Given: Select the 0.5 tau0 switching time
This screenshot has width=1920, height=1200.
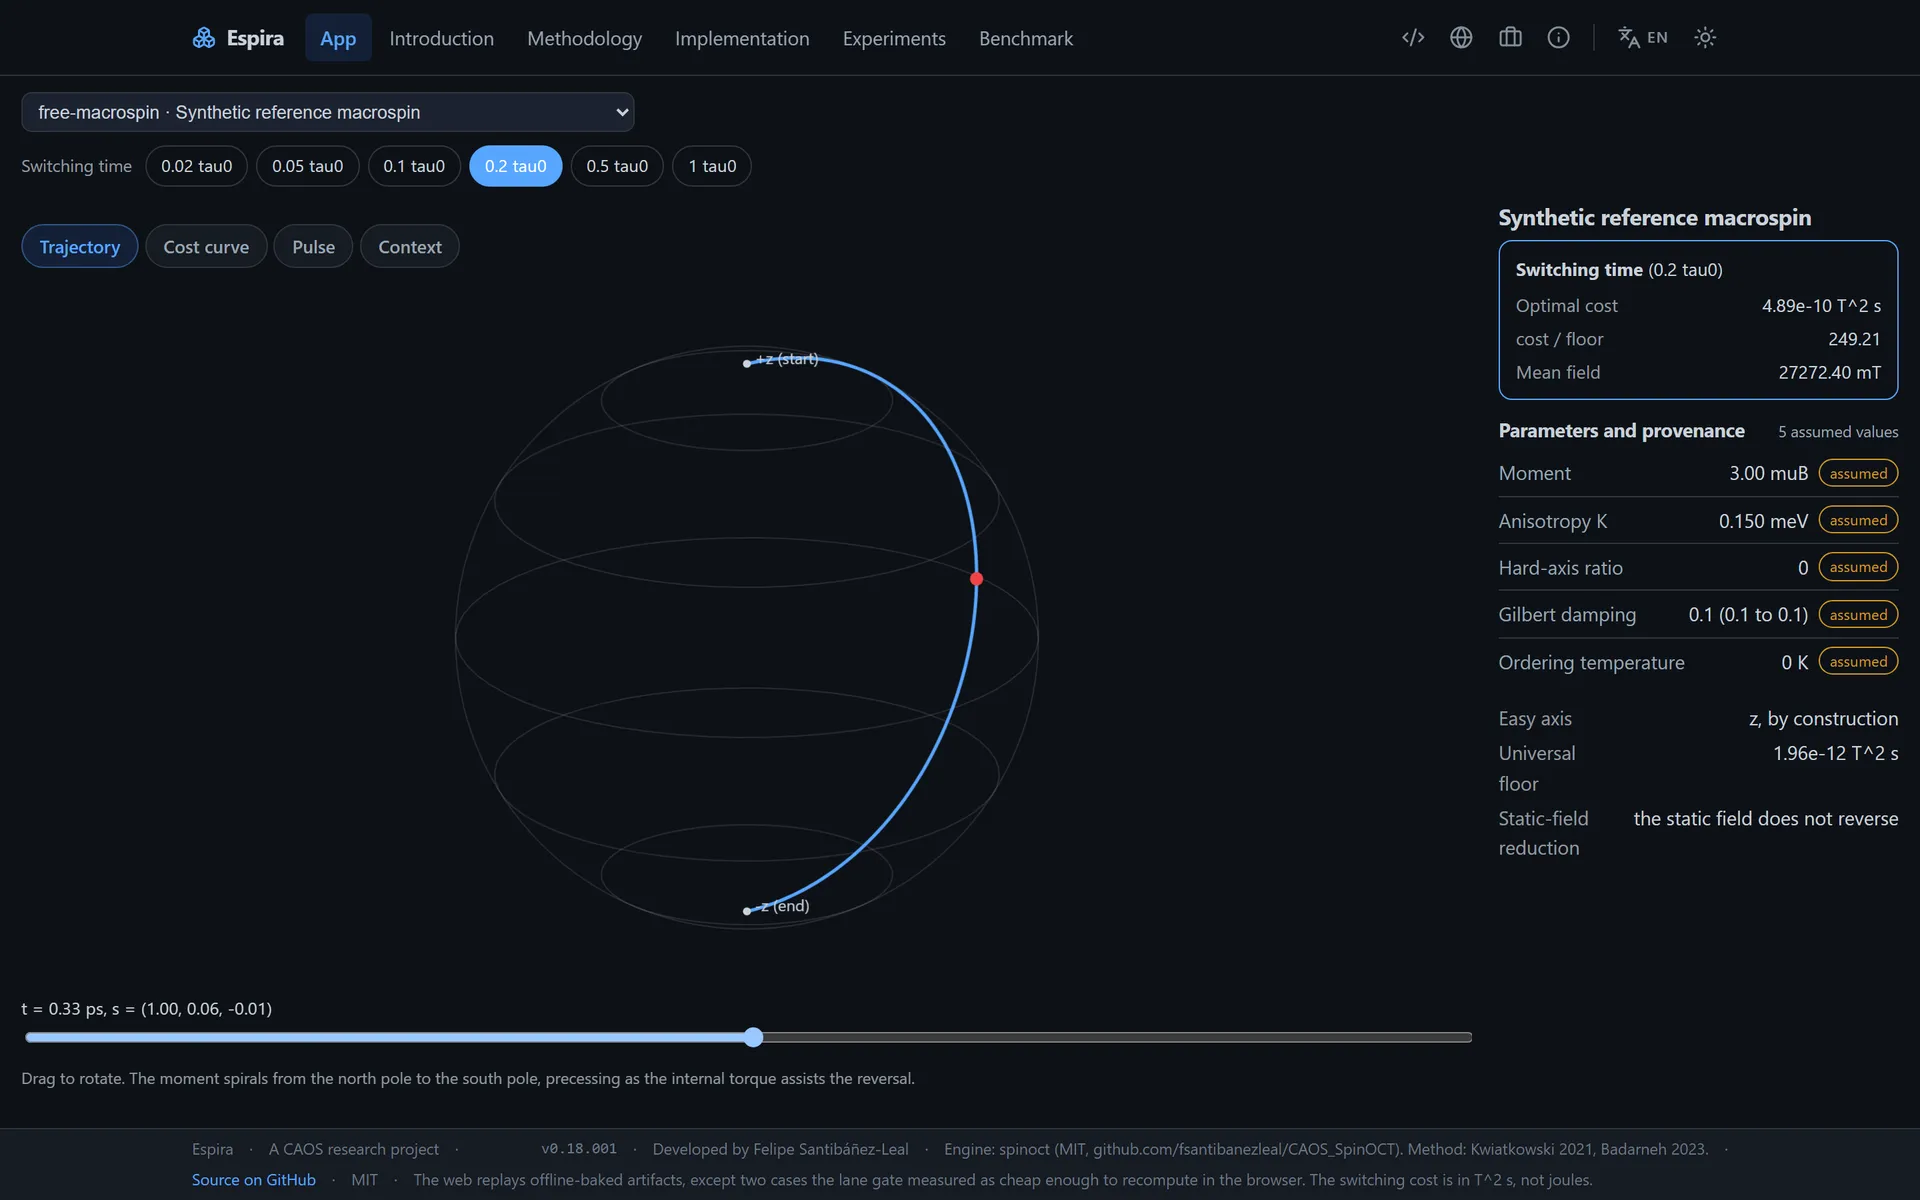Looking at the screenshot, I should pos(617,166).
